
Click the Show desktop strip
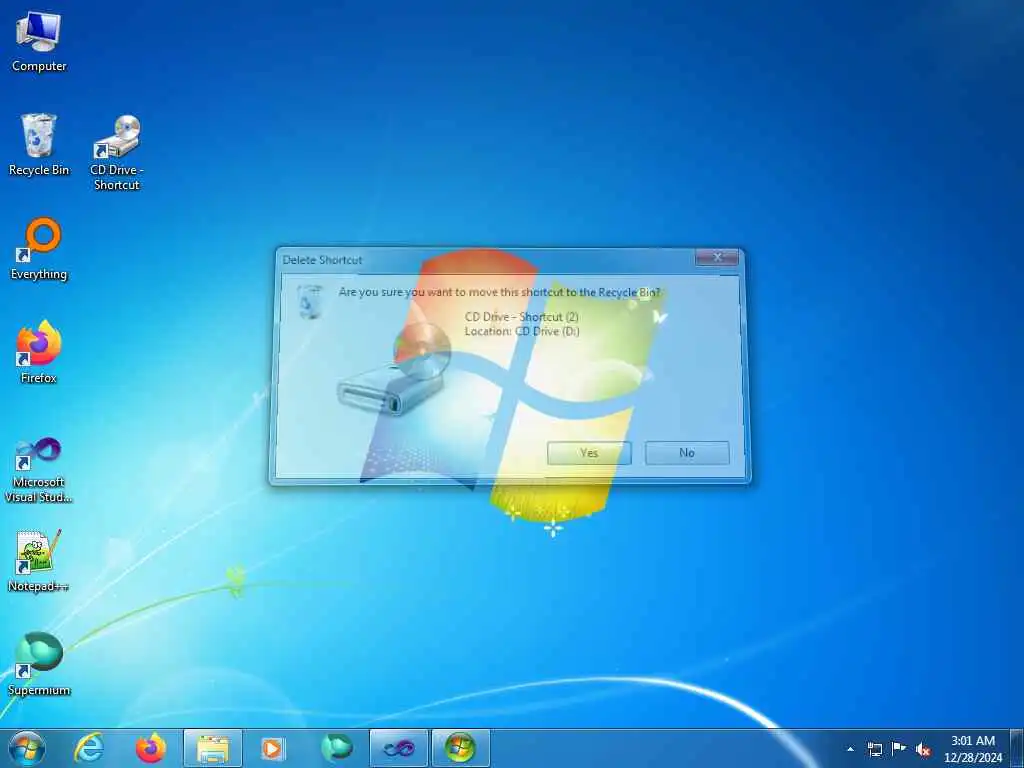pyautogui.click(x=1017, y=748)
